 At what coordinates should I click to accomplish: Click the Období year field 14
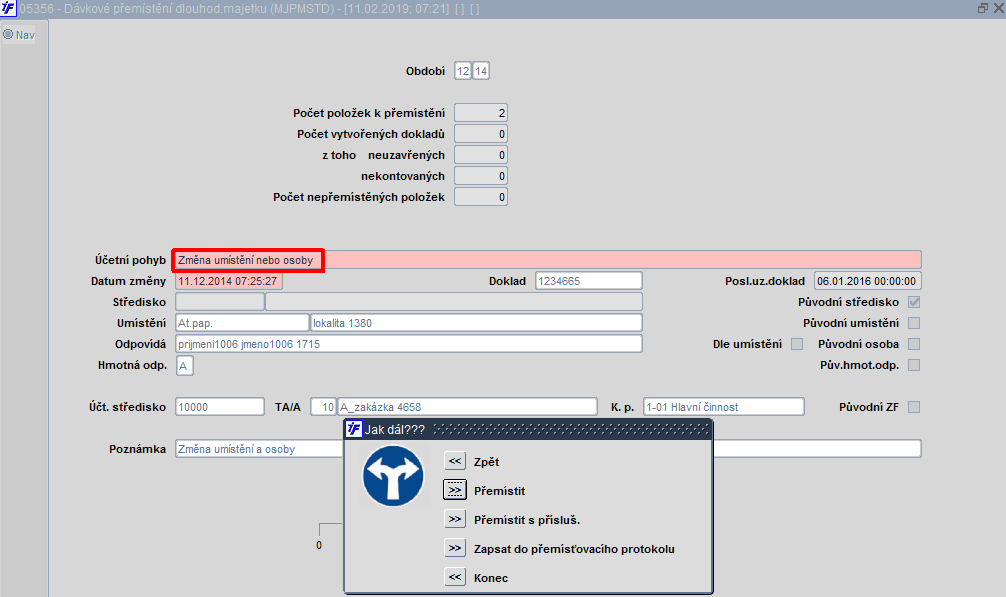click(481, 71)
